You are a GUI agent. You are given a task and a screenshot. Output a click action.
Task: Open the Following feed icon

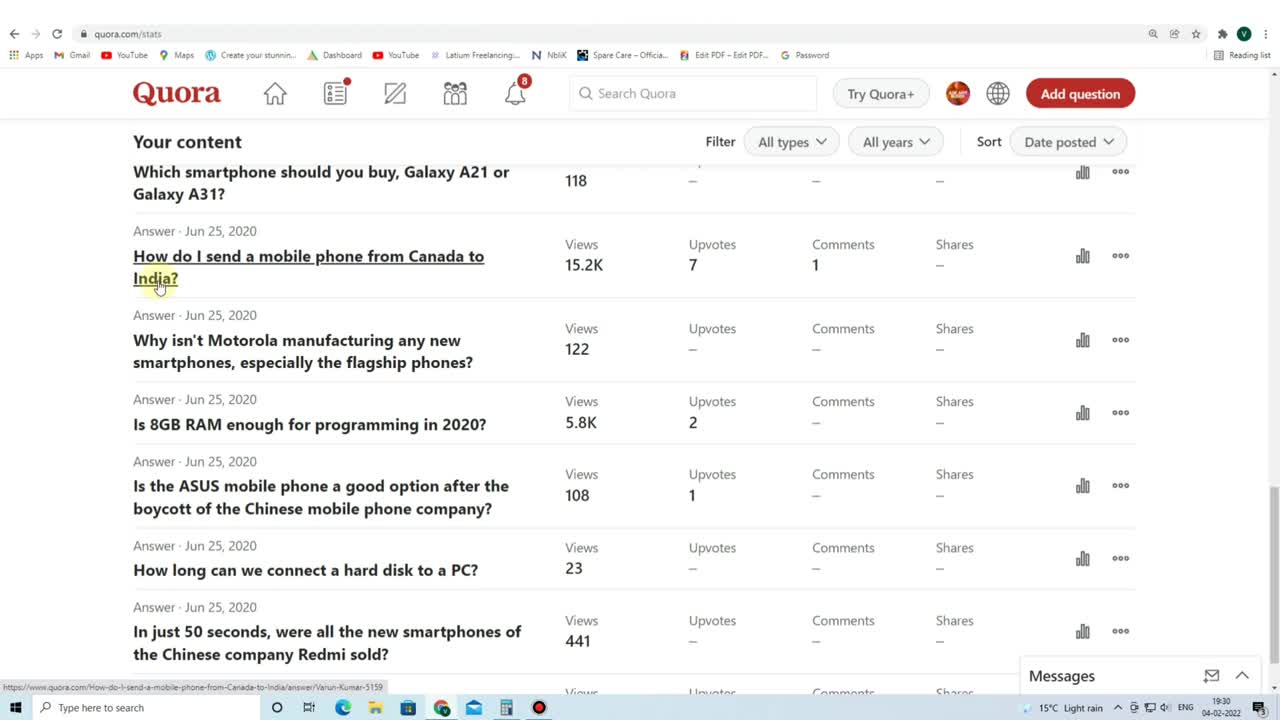coord(335,93)
